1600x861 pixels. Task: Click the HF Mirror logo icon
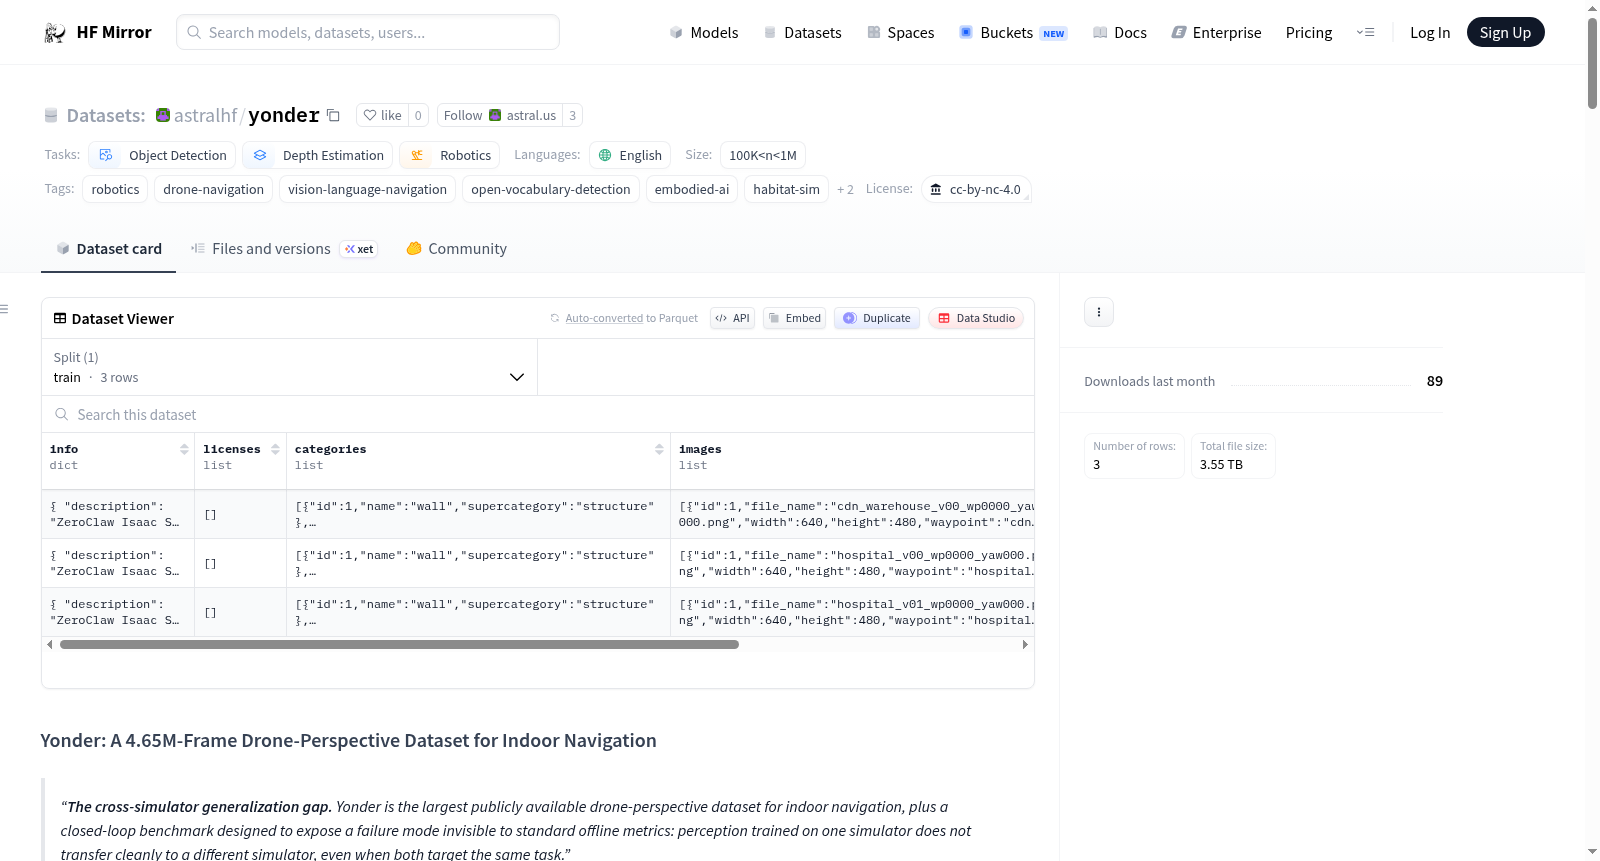pyautogui.click(x=55, y=33)
